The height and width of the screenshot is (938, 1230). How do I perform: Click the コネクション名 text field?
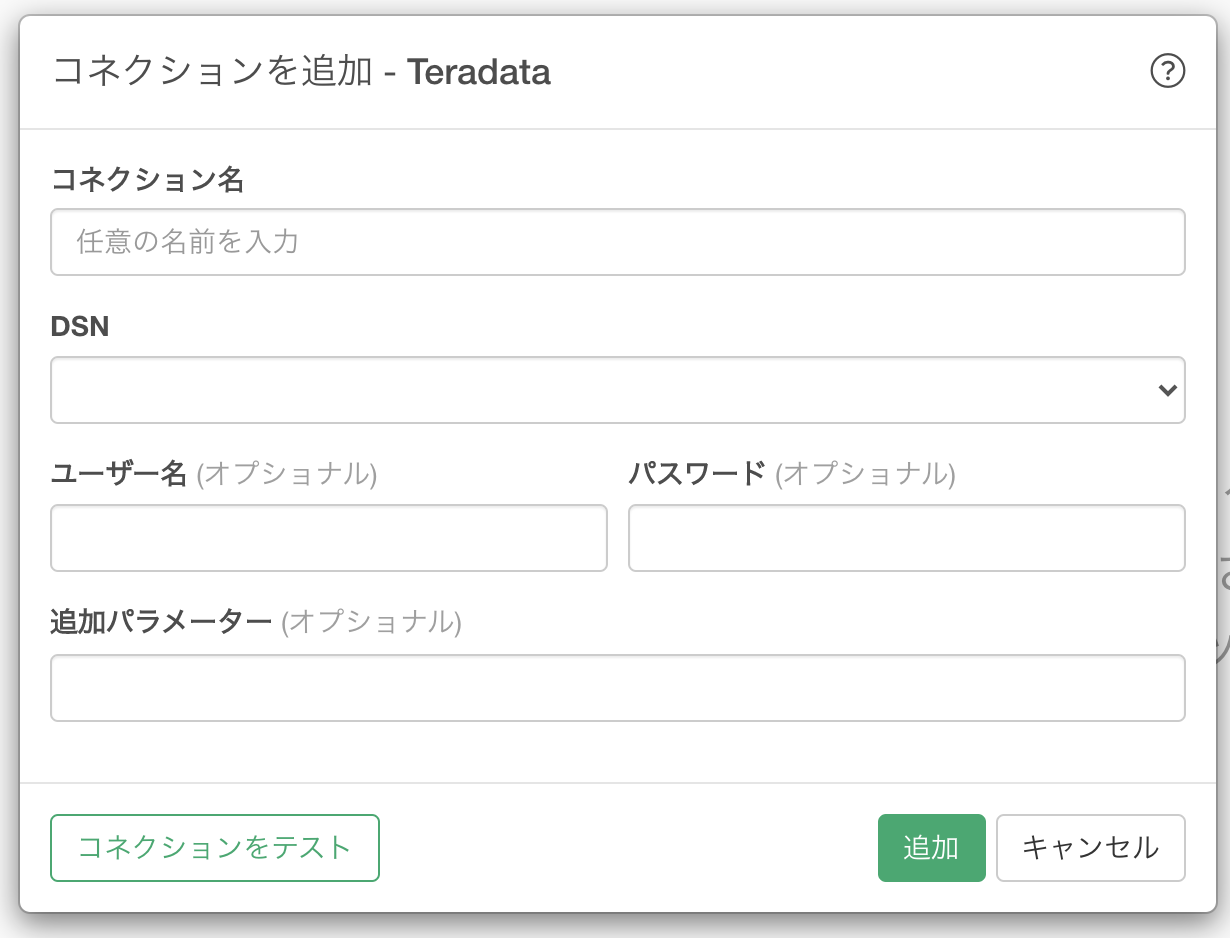click(x=617, y=242)
